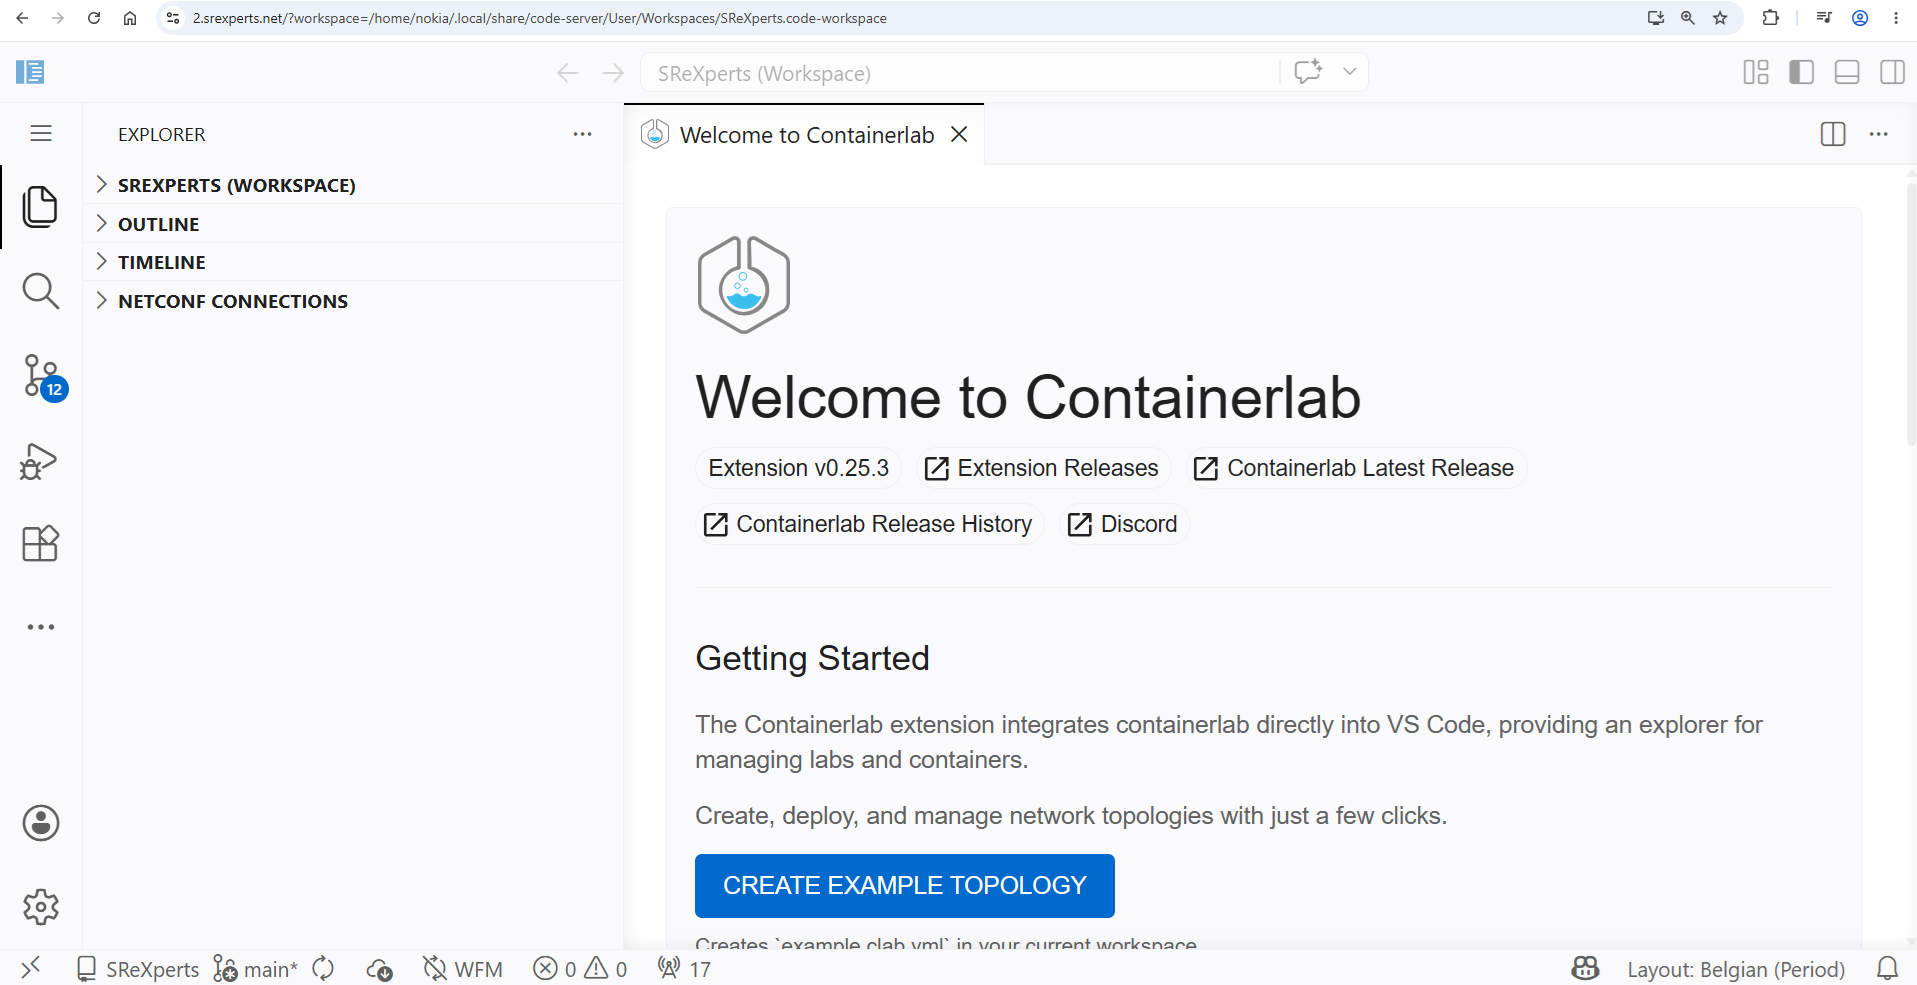Open the Accounts icon in activity bar
This screenshot has width=1917, height=985.
click(x=41, y=823)
